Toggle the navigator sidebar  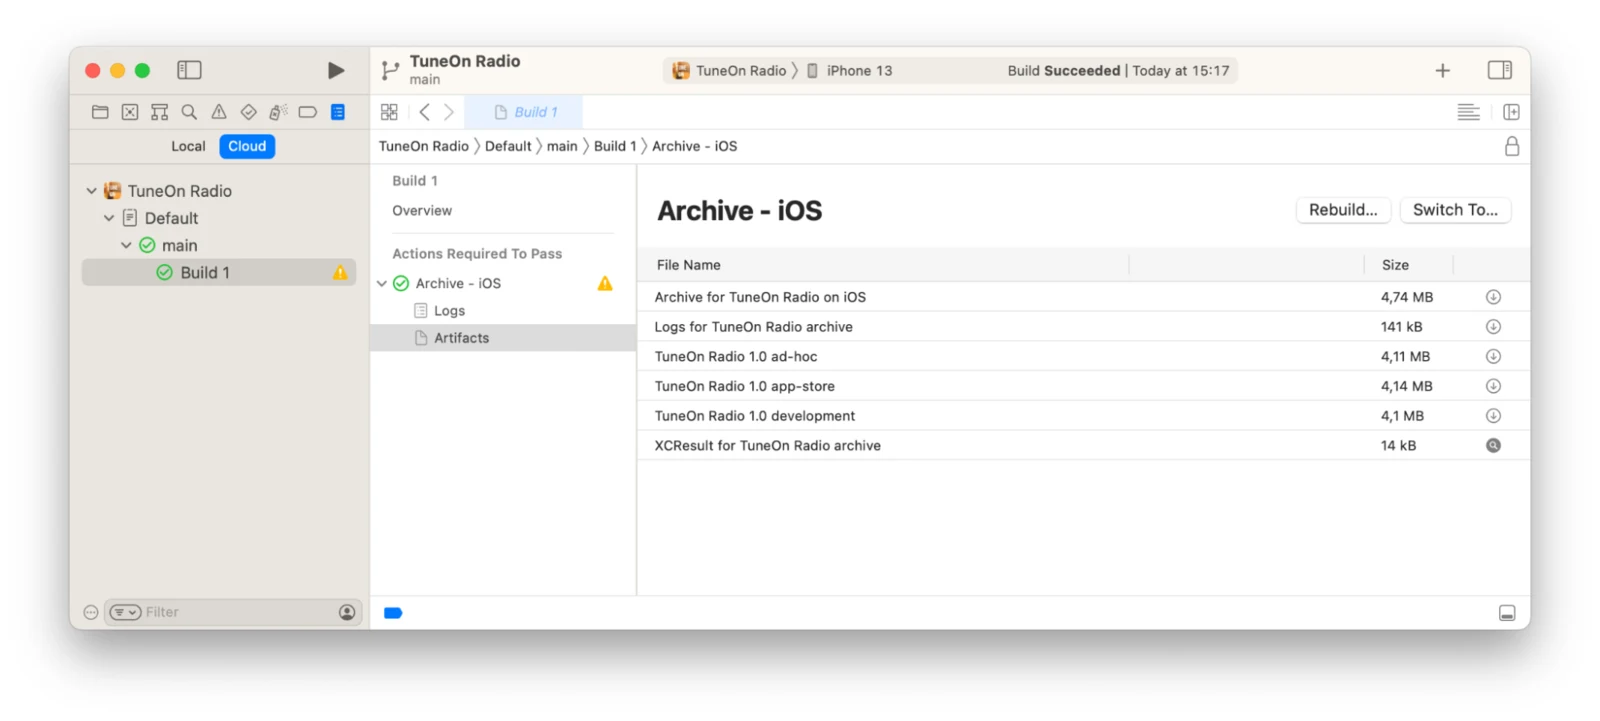(x=189, y=70)
